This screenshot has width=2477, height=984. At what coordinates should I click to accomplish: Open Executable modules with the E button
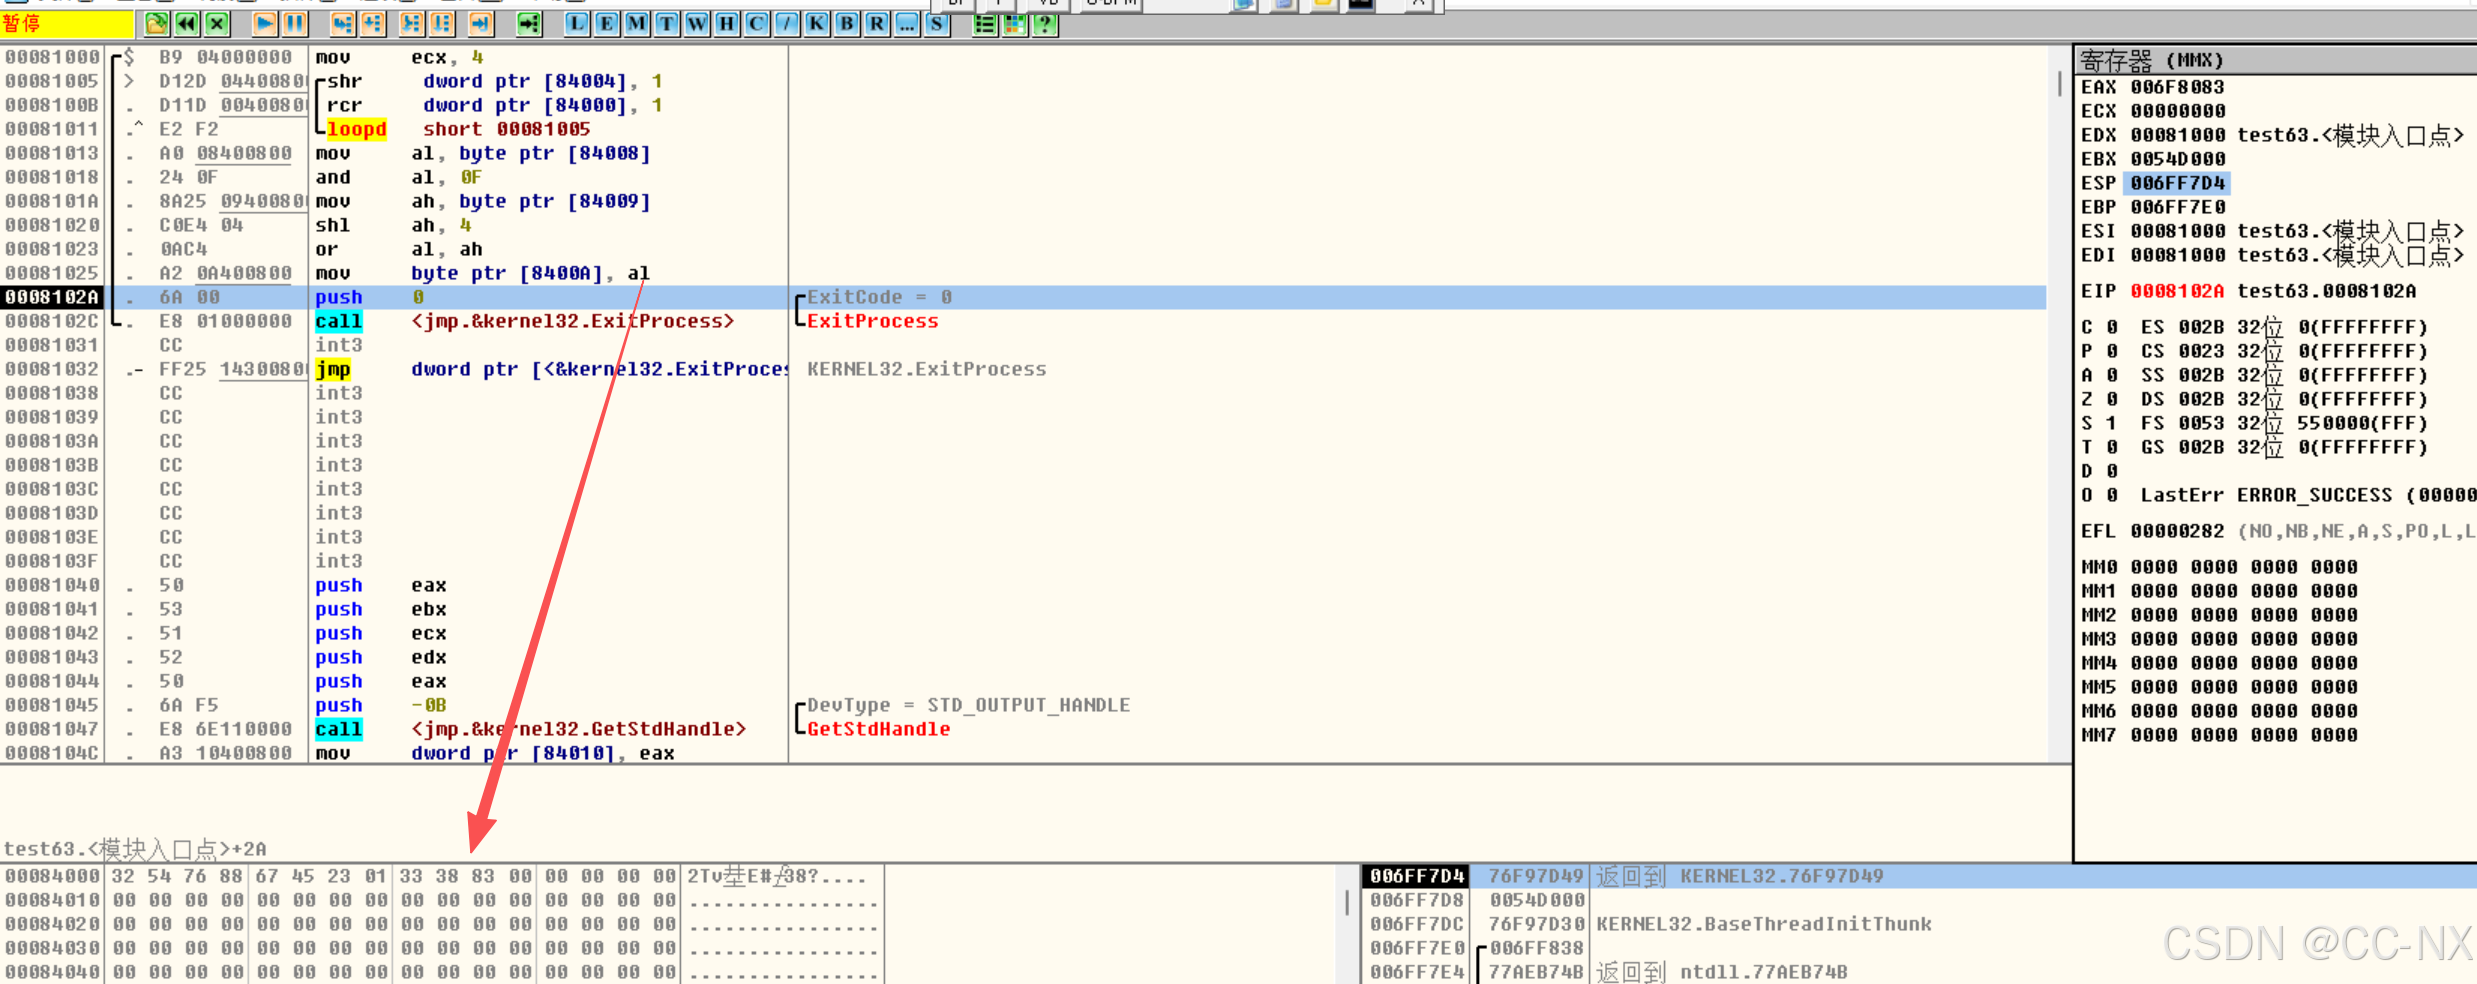click(x=607, y=24)
